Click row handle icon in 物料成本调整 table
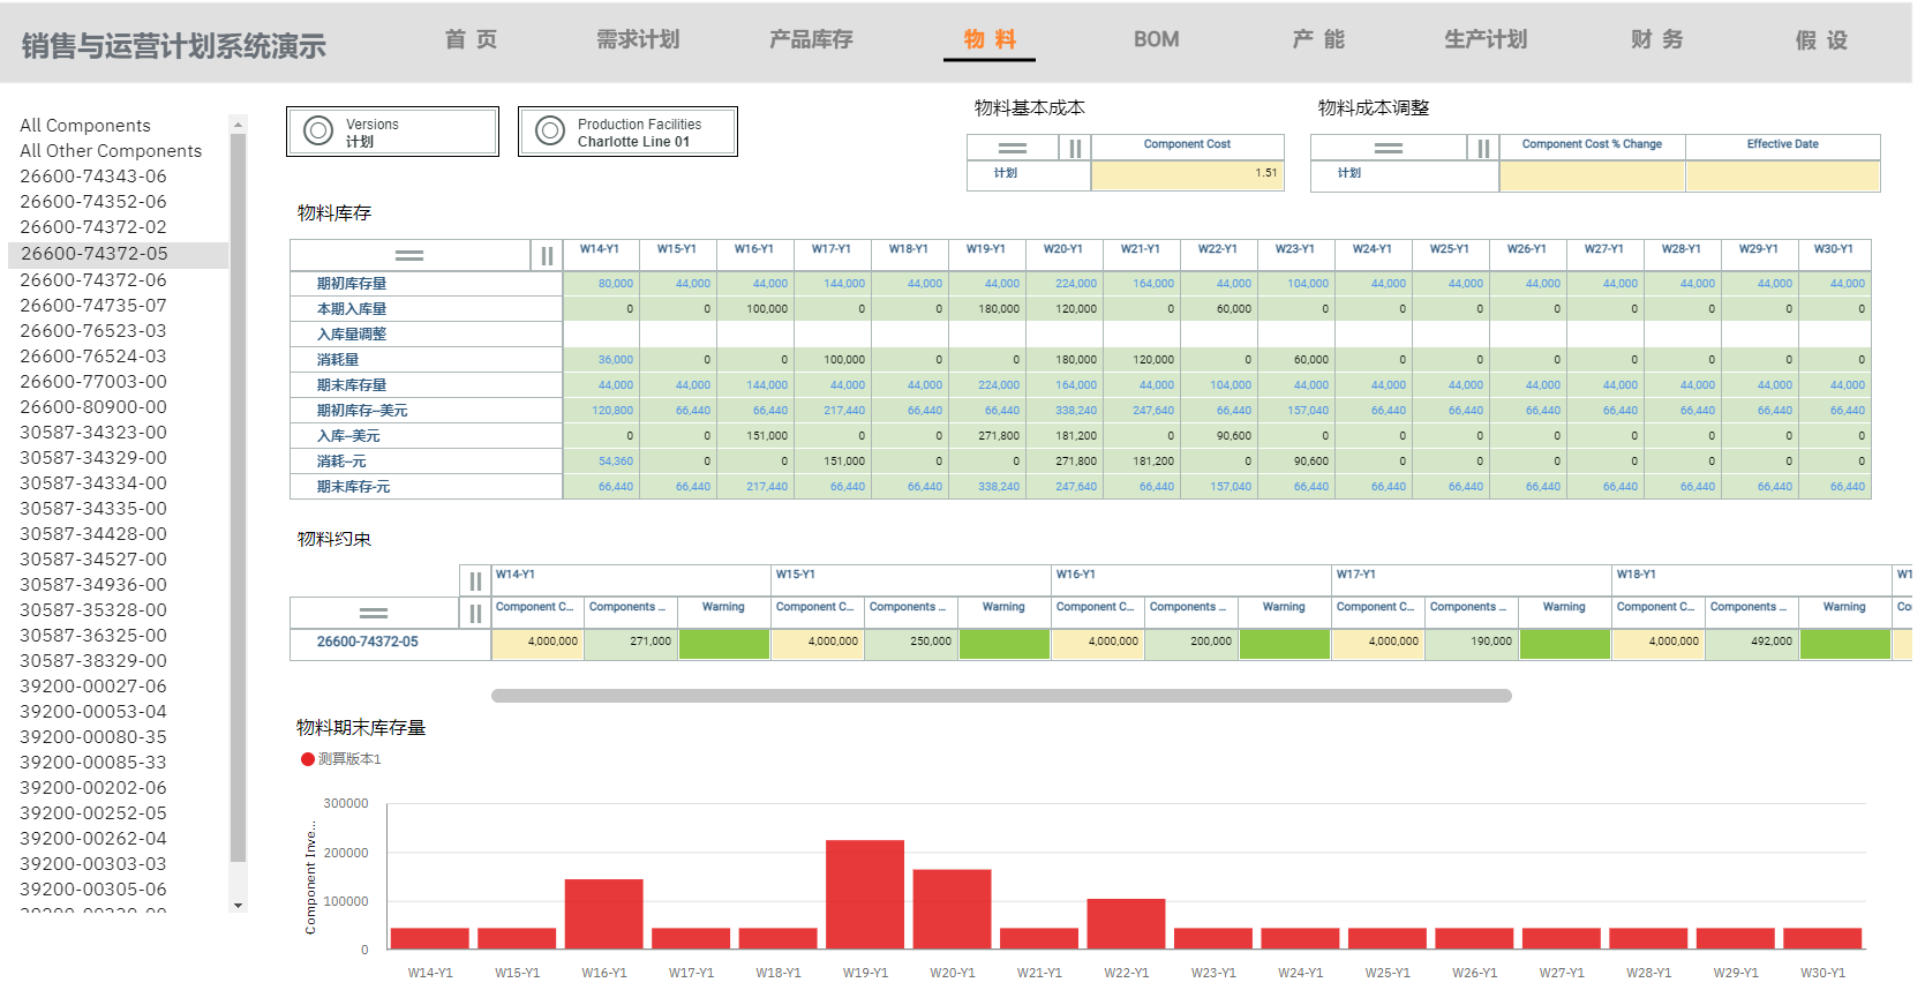The width and height of the screenshot is (1925, 1005). [x=1387, y=148]
